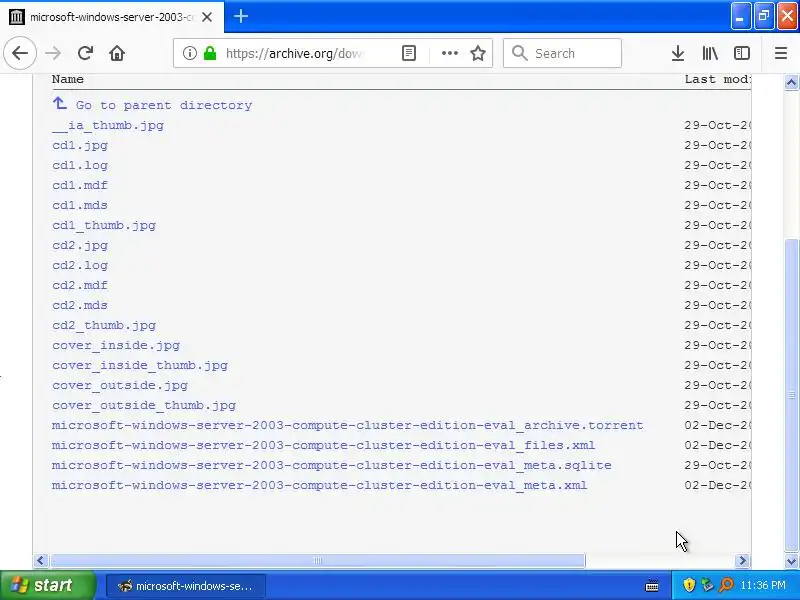800x600 pixels.
Task: Open the Firefox hamburger menu
Action: click(781, 53)
